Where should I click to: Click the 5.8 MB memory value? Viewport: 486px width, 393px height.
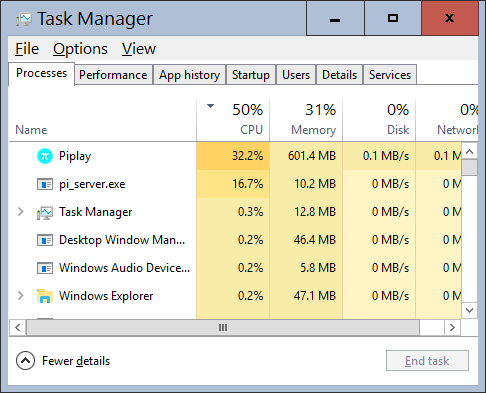click(x=318, y=268)
